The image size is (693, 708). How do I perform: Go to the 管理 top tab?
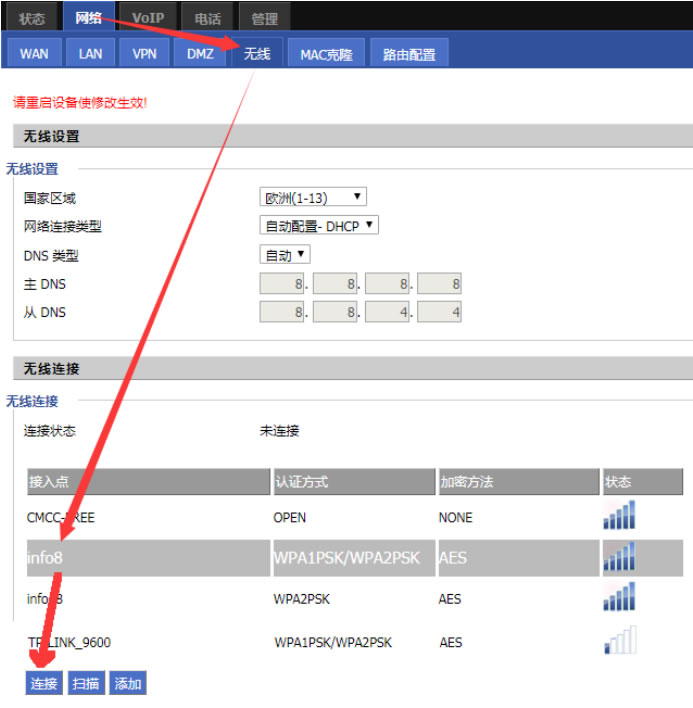tap(265, 18)
